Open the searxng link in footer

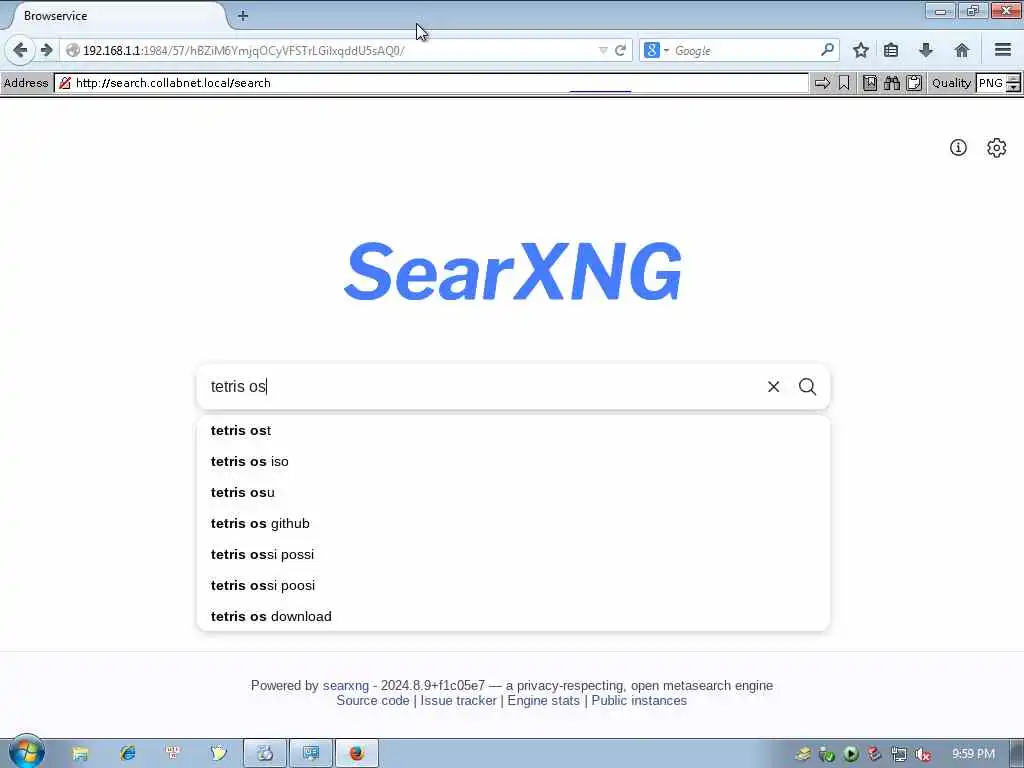coord(345,686)
